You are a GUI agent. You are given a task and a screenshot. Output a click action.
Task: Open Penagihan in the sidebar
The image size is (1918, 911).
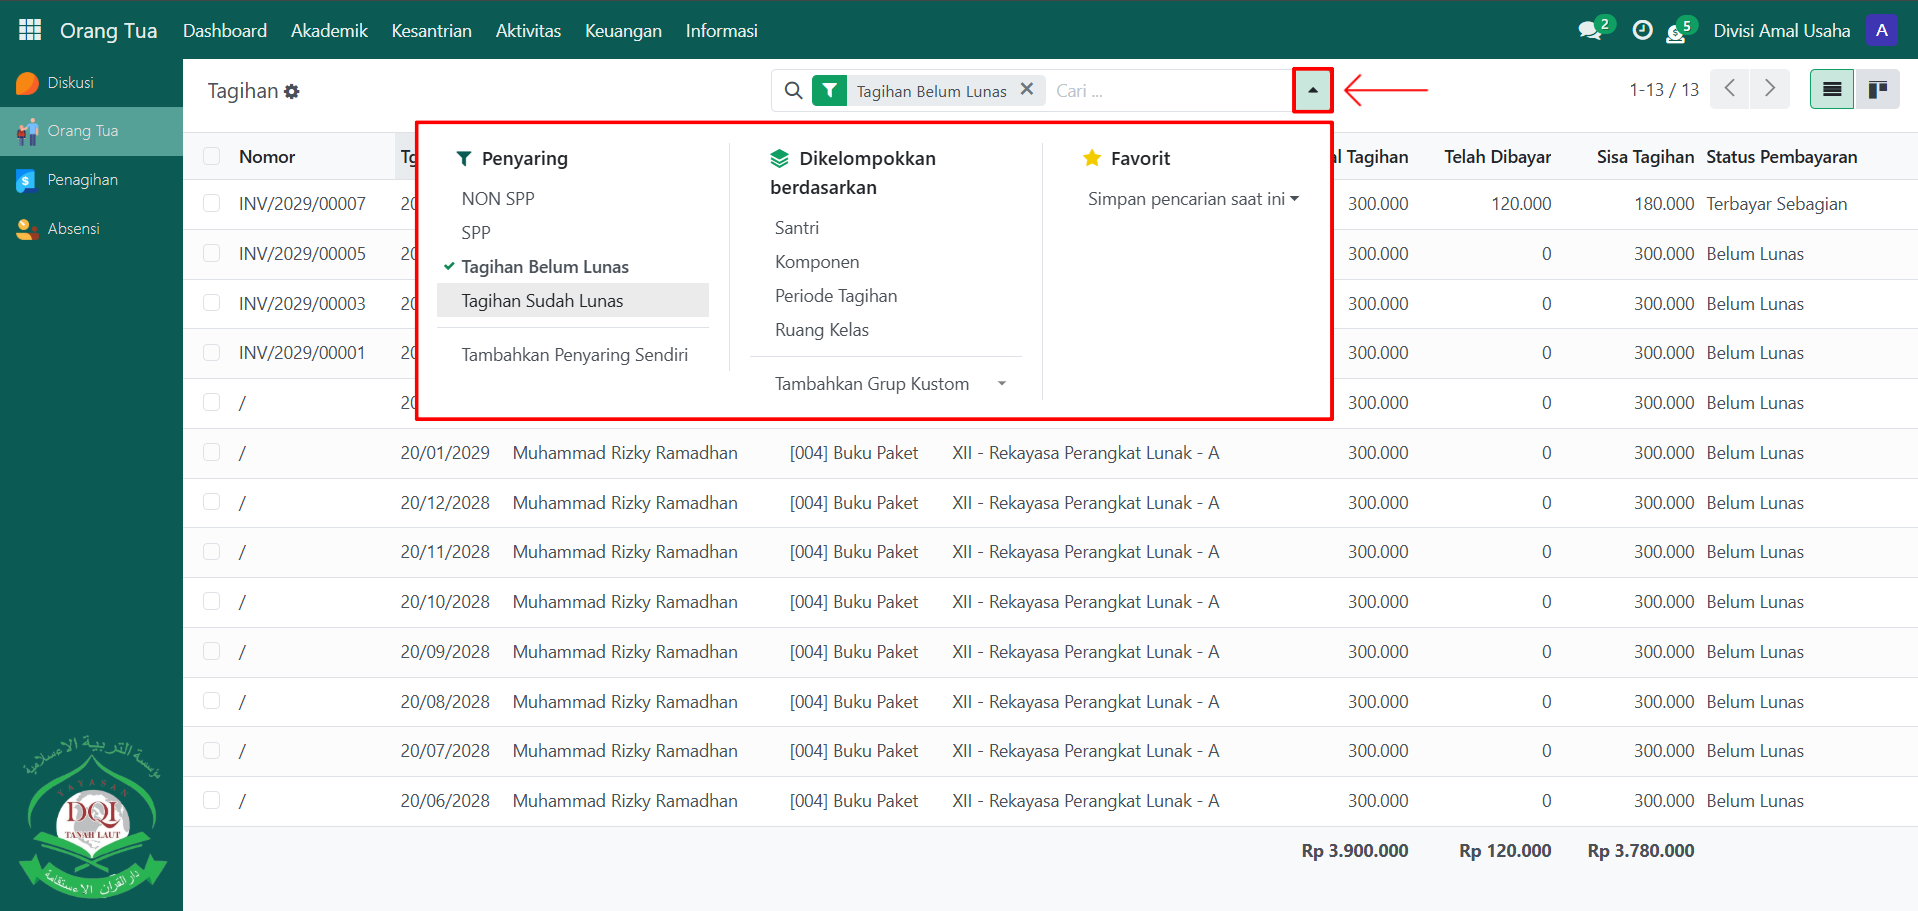pos(82,180)
